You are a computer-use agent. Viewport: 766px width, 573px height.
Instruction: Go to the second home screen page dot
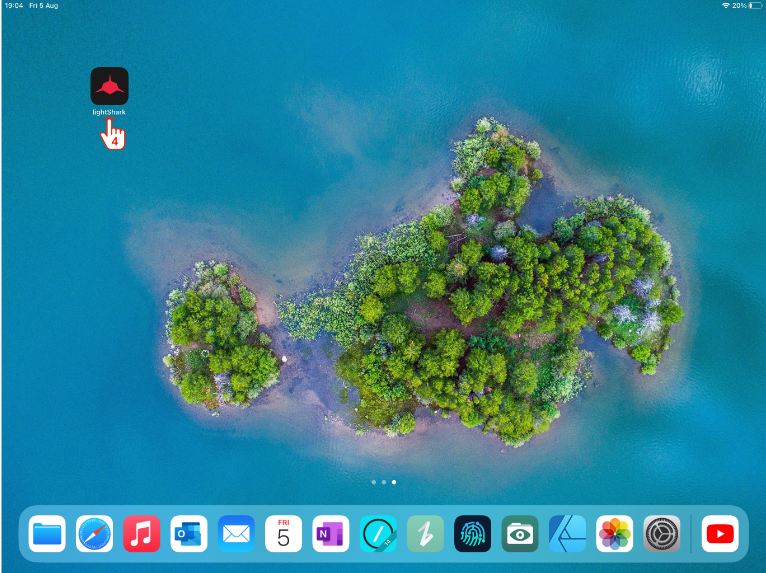pyautogui.click(x=384, y=482)
